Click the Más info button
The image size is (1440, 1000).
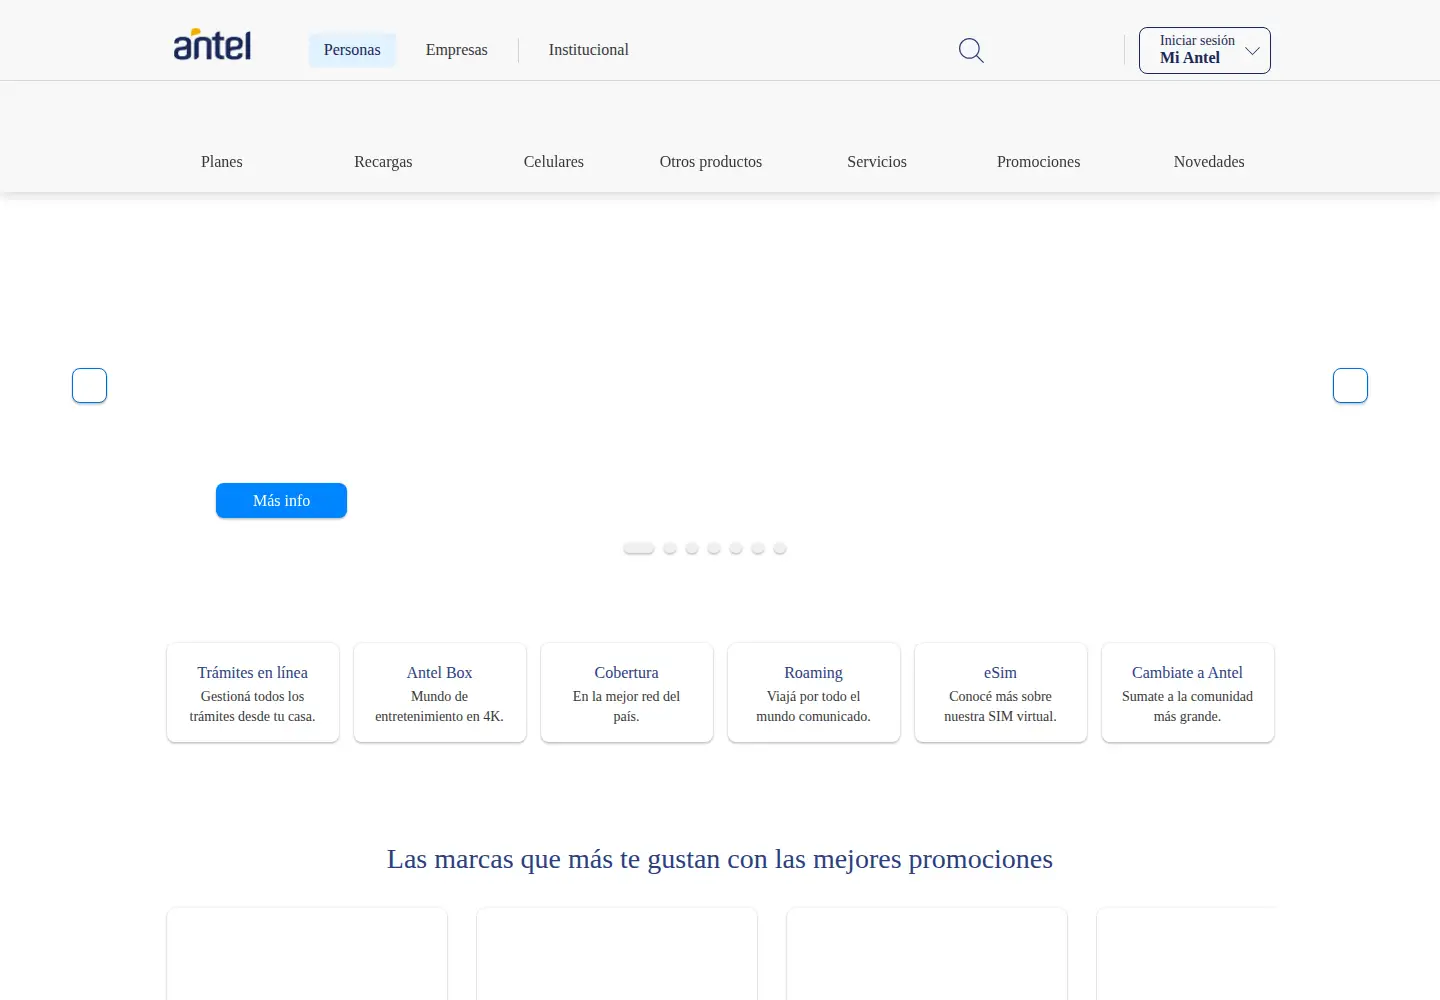tap(281, 500)
